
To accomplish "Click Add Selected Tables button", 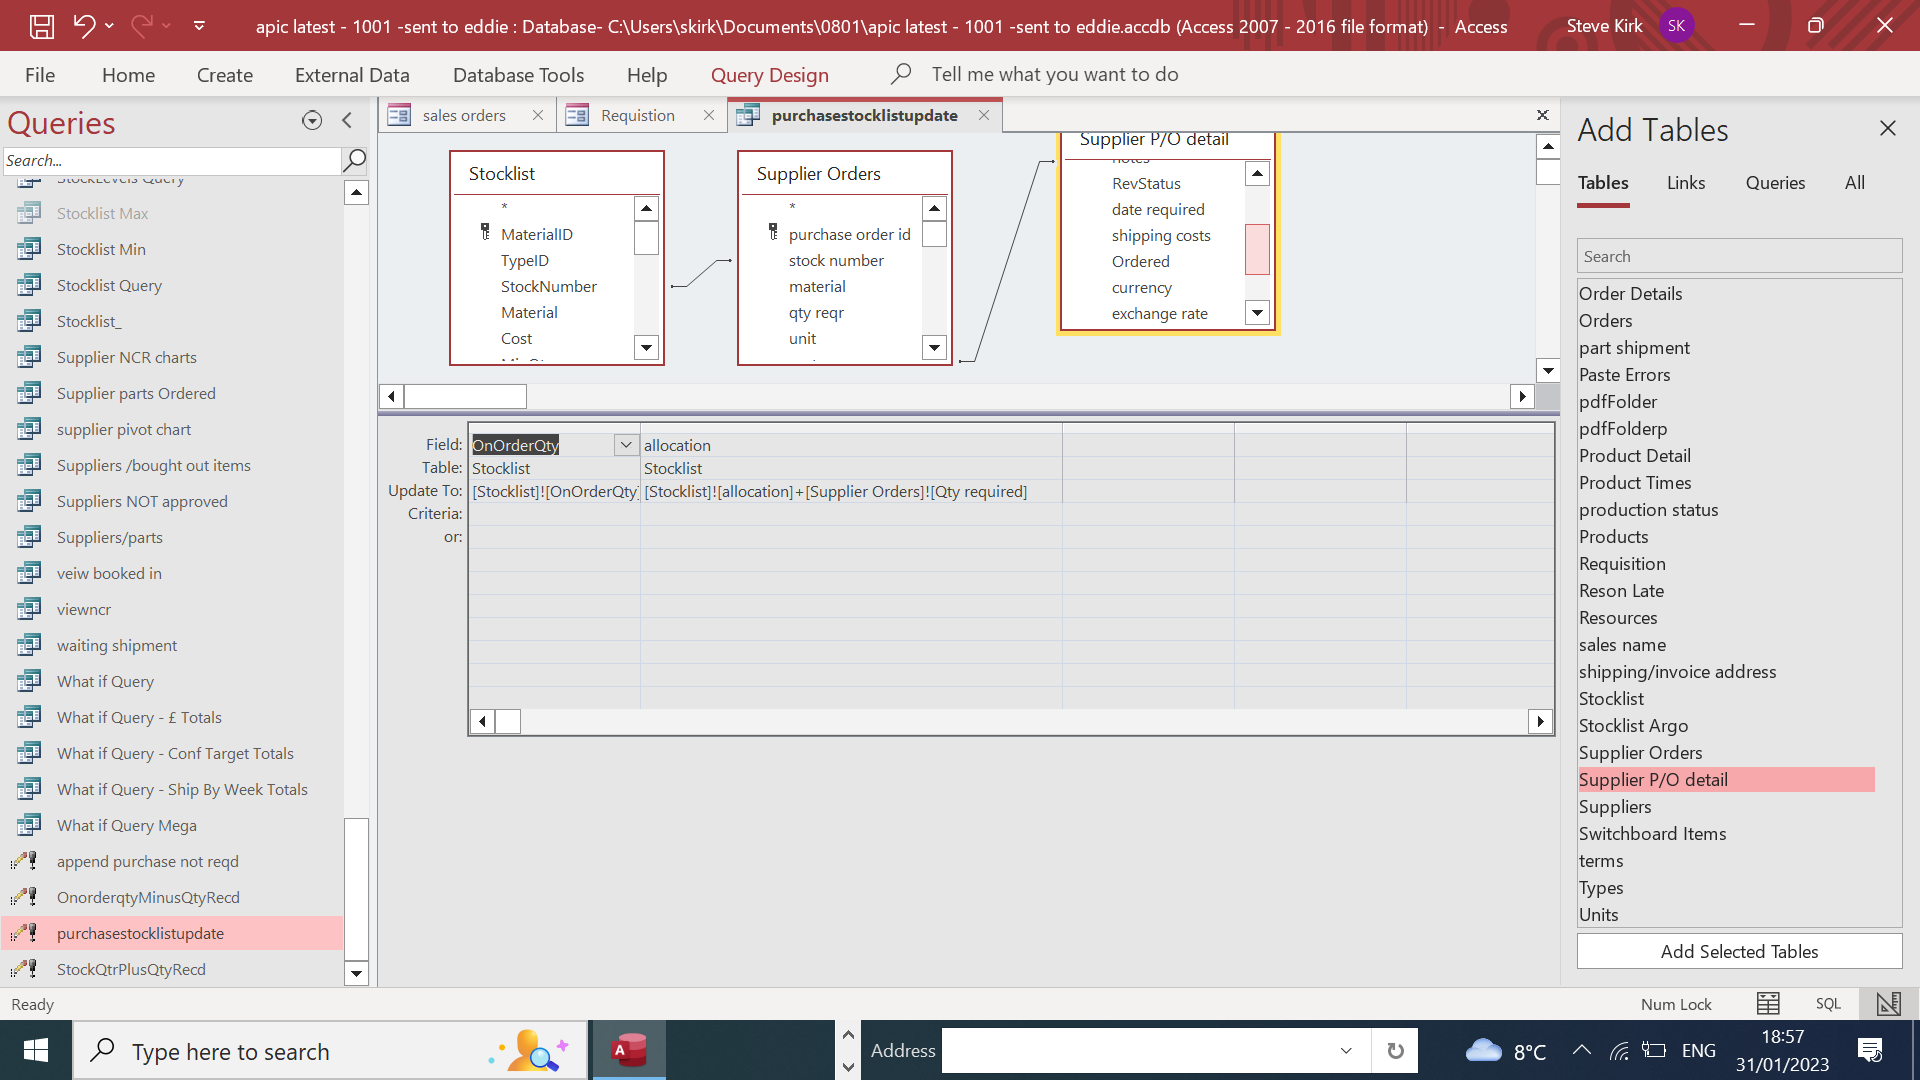I will coord(1739,952).
